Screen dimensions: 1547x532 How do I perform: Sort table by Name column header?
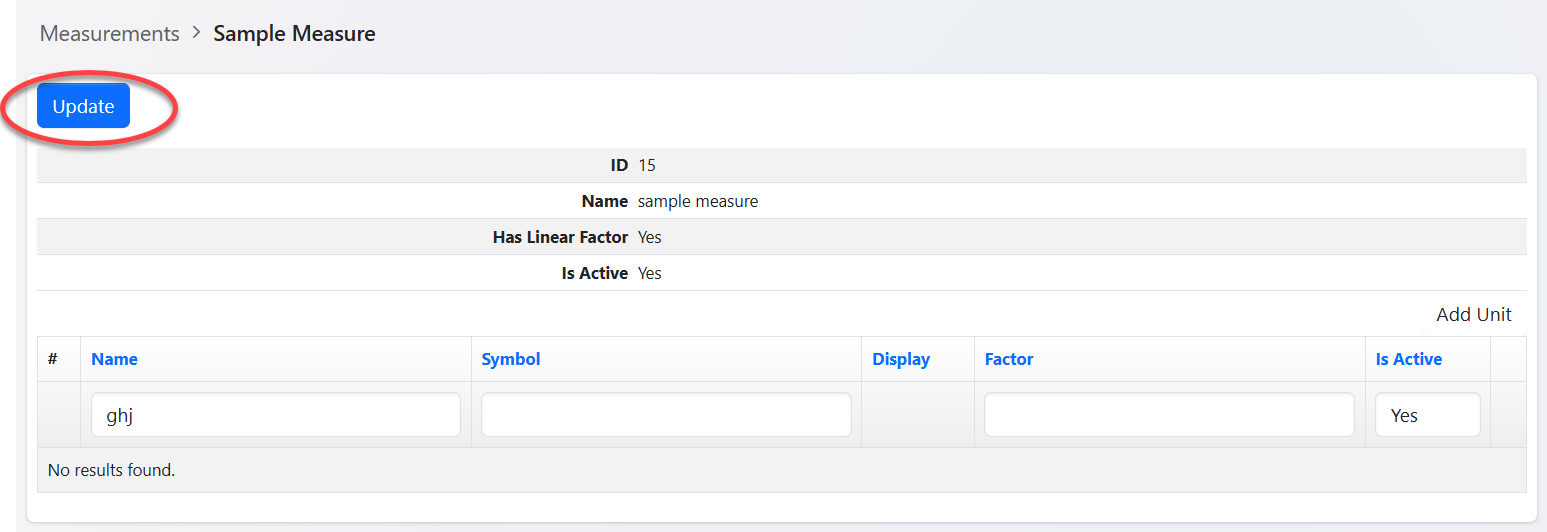[x=114, y=359]
